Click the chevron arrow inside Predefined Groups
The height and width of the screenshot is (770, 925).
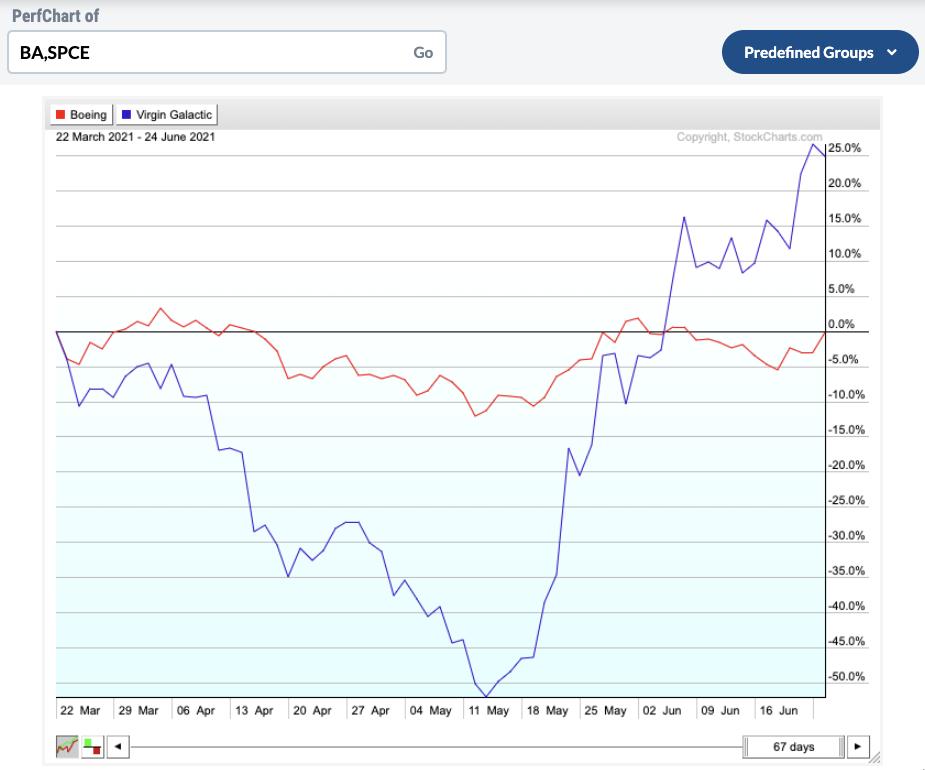point(892,53)
